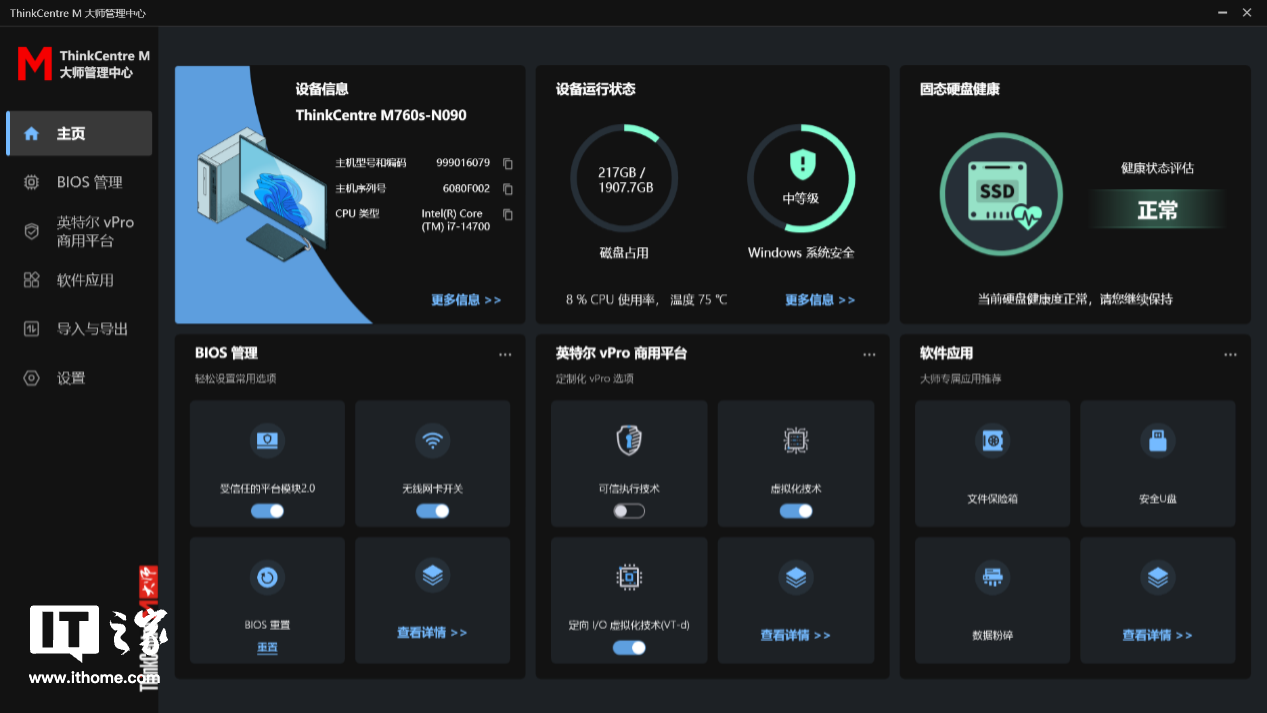Copy the CPU type value

click(508, 214)
